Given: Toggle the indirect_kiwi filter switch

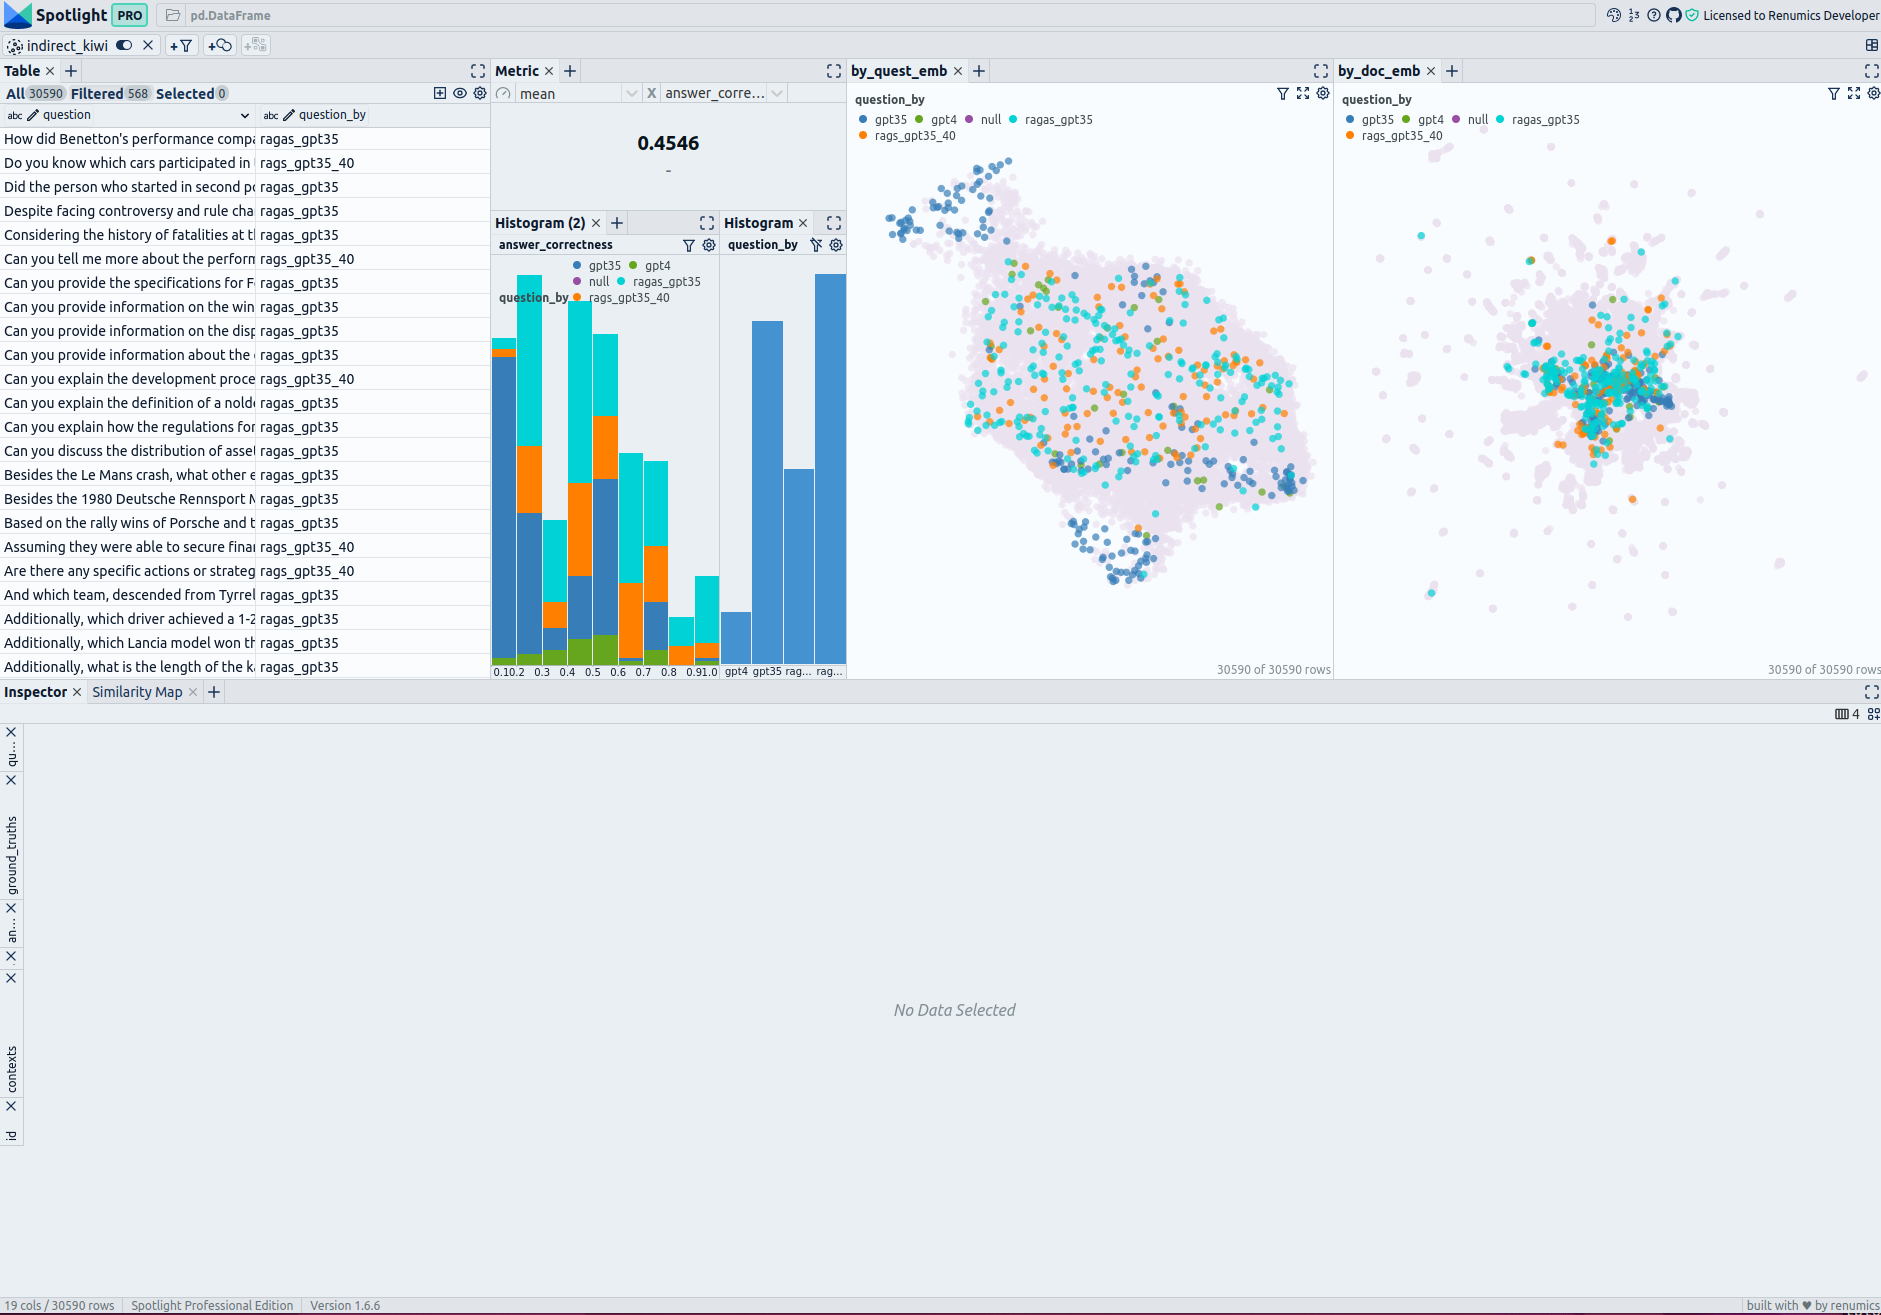Looking at the screenshot, I should pyautogui.click(x=124, y=45).
